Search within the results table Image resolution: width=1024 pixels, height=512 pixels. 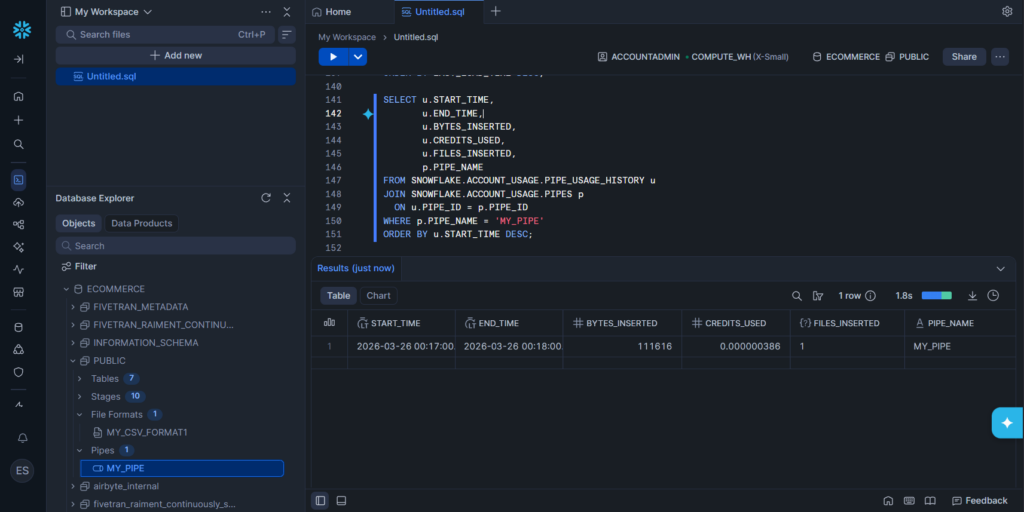coord(797,296)
